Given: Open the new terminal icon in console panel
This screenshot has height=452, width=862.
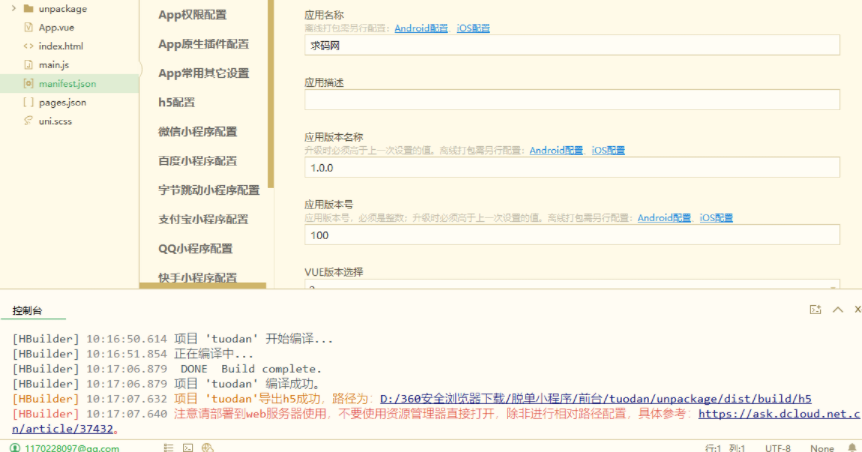Looking at the screenshot, I should click(815, 310).
